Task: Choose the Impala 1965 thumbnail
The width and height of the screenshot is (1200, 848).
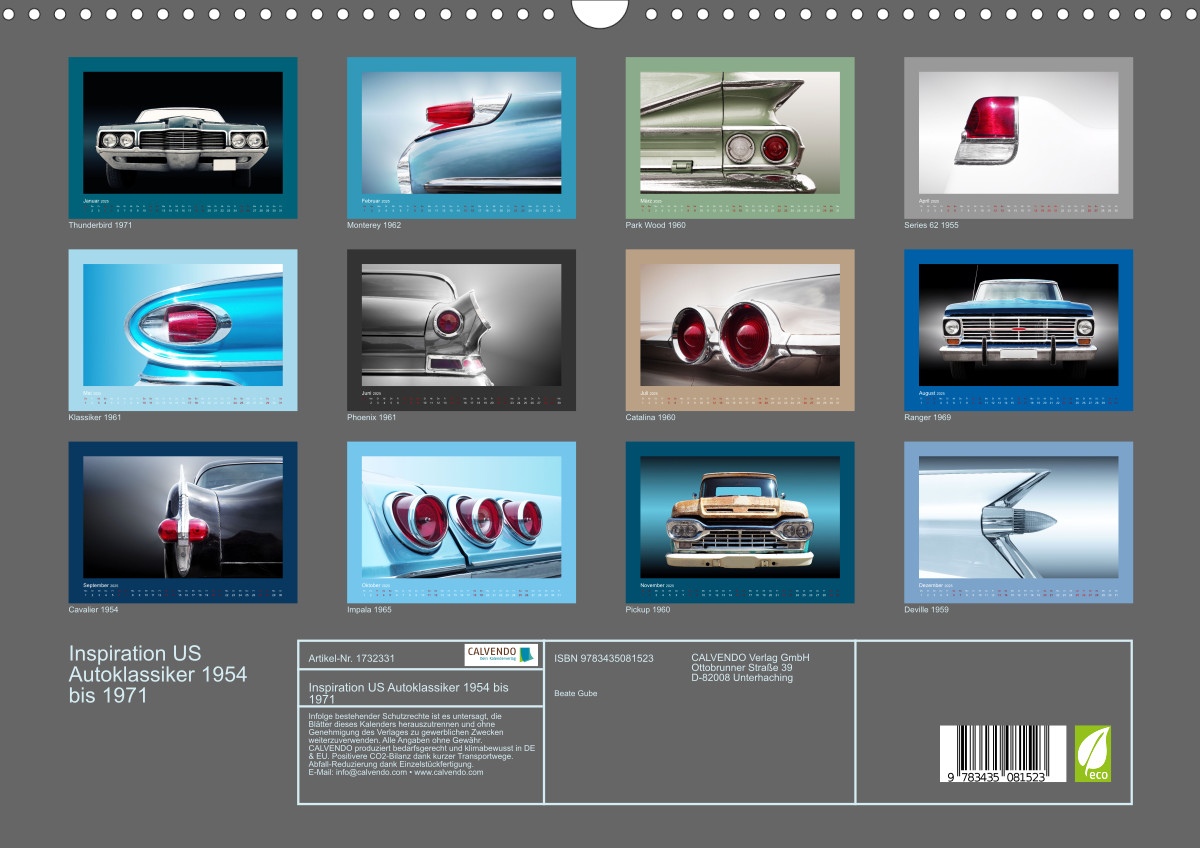Action: point(461,522)
